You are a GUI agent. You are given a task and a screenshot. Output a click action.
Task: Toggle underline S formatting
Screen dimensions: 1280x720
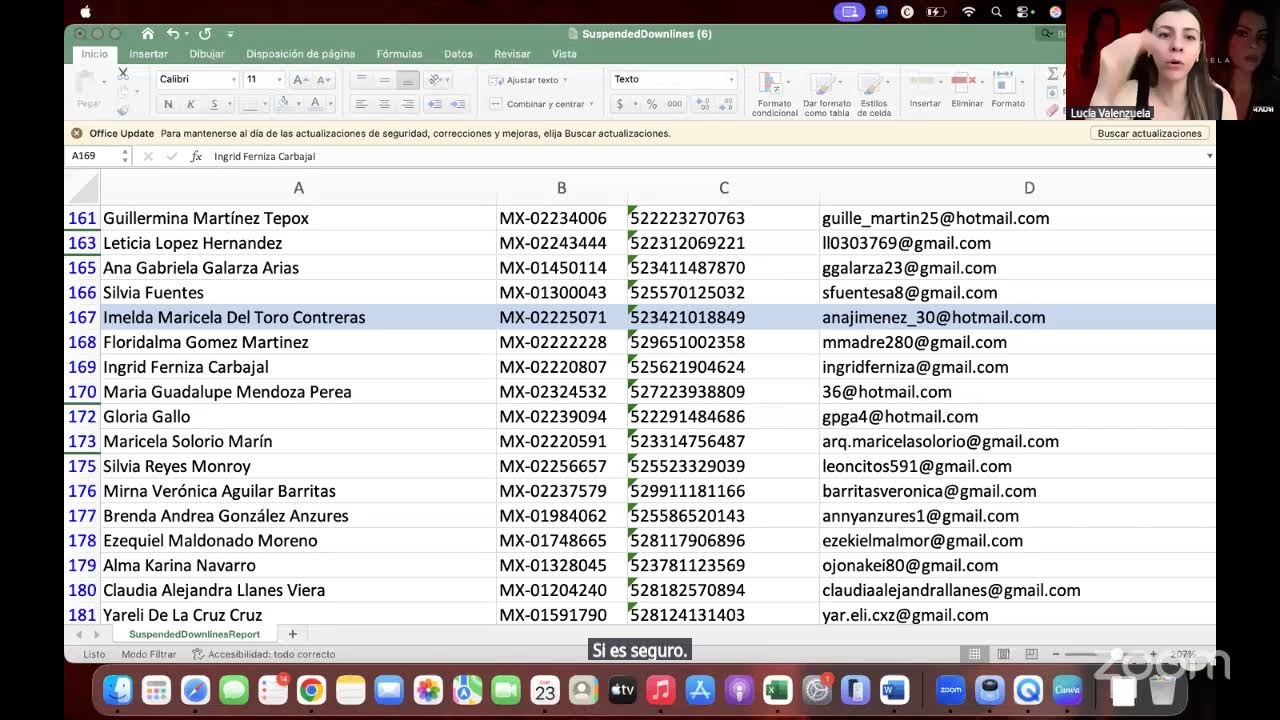coord(214,104)
